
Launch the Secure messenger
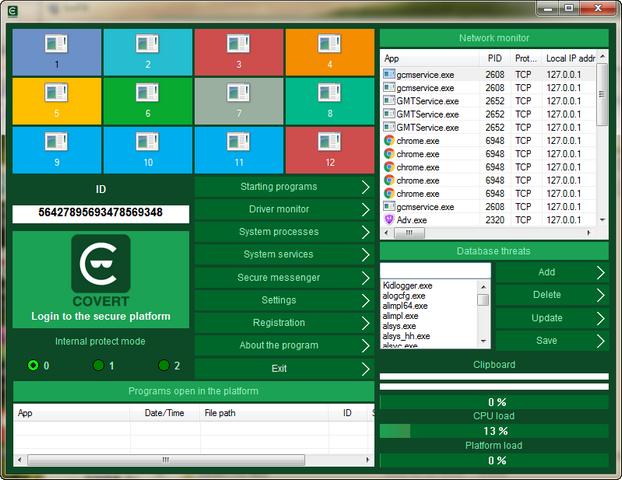(x=284, y=277)
